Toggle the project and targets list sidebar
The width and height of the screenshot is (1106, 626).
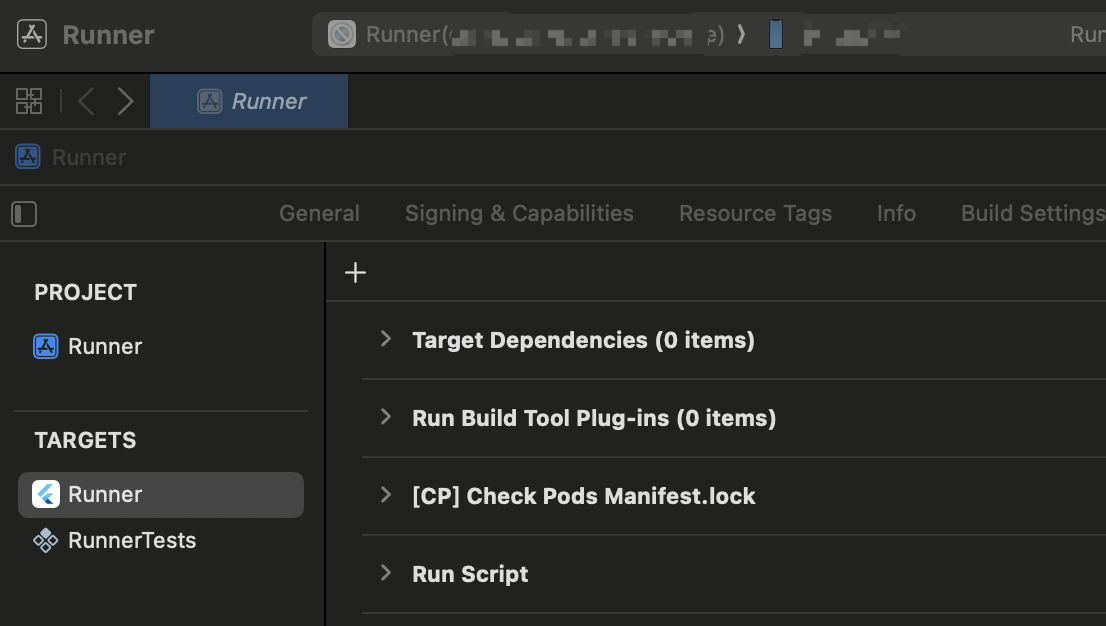[x=24, y=214]
